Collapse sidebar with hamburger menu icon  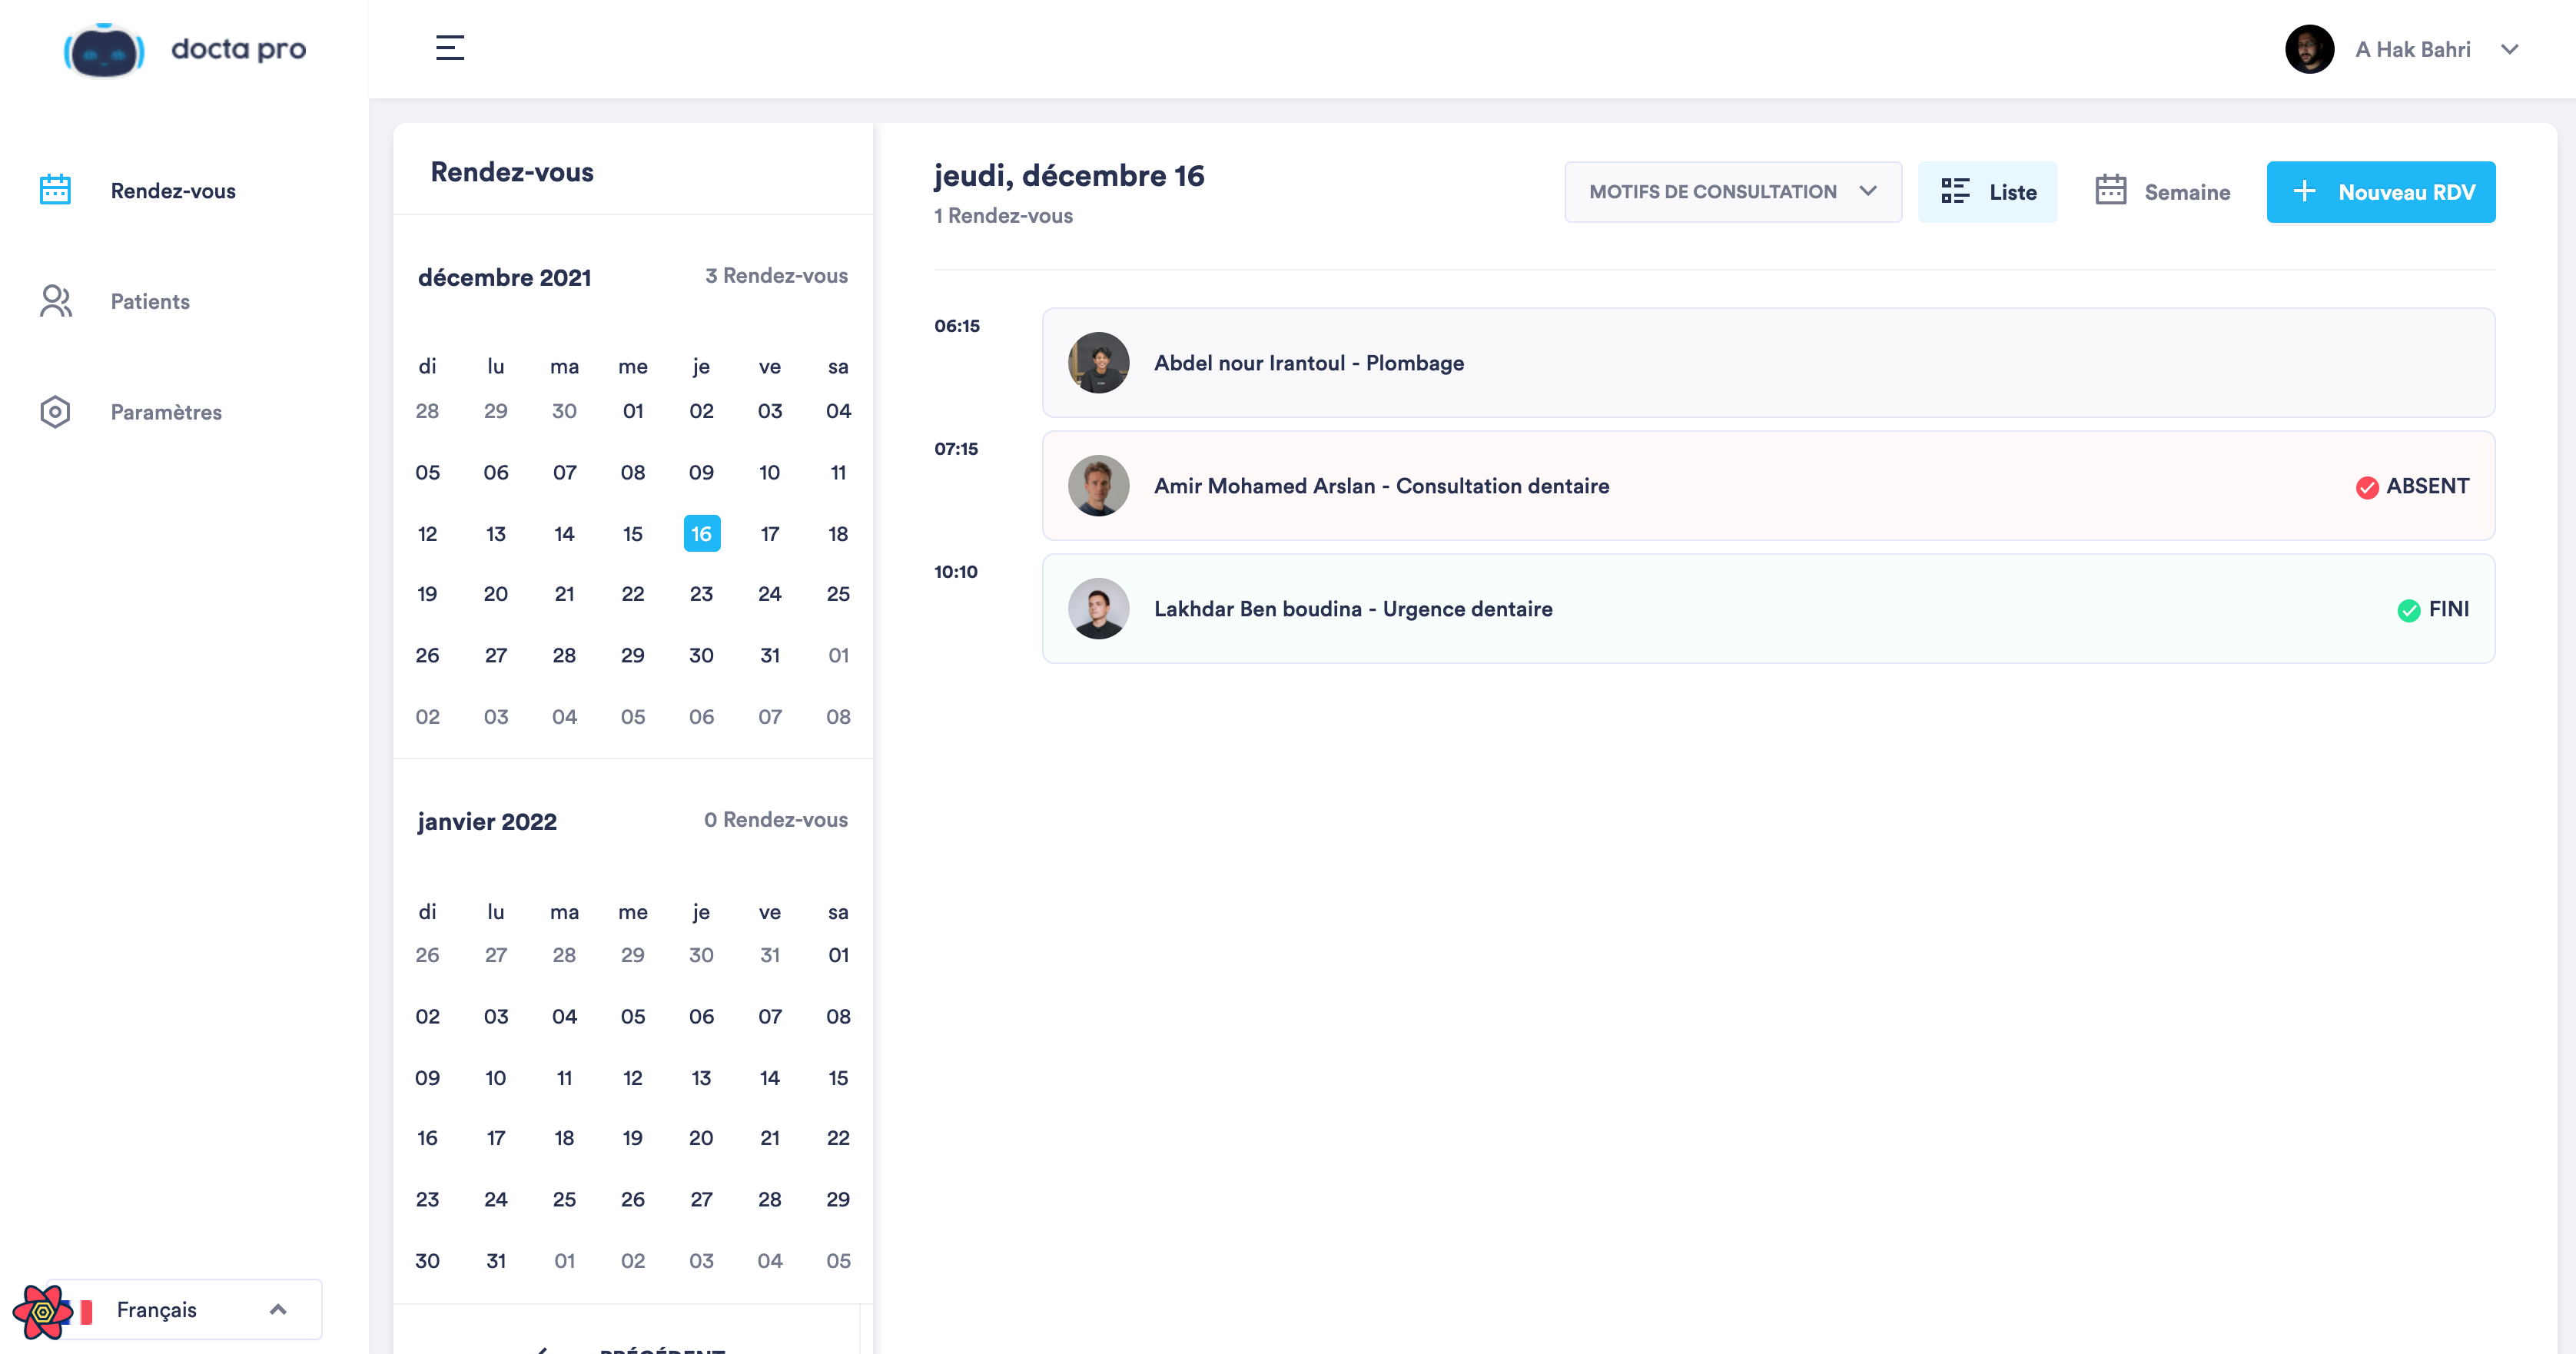(450, 48)
